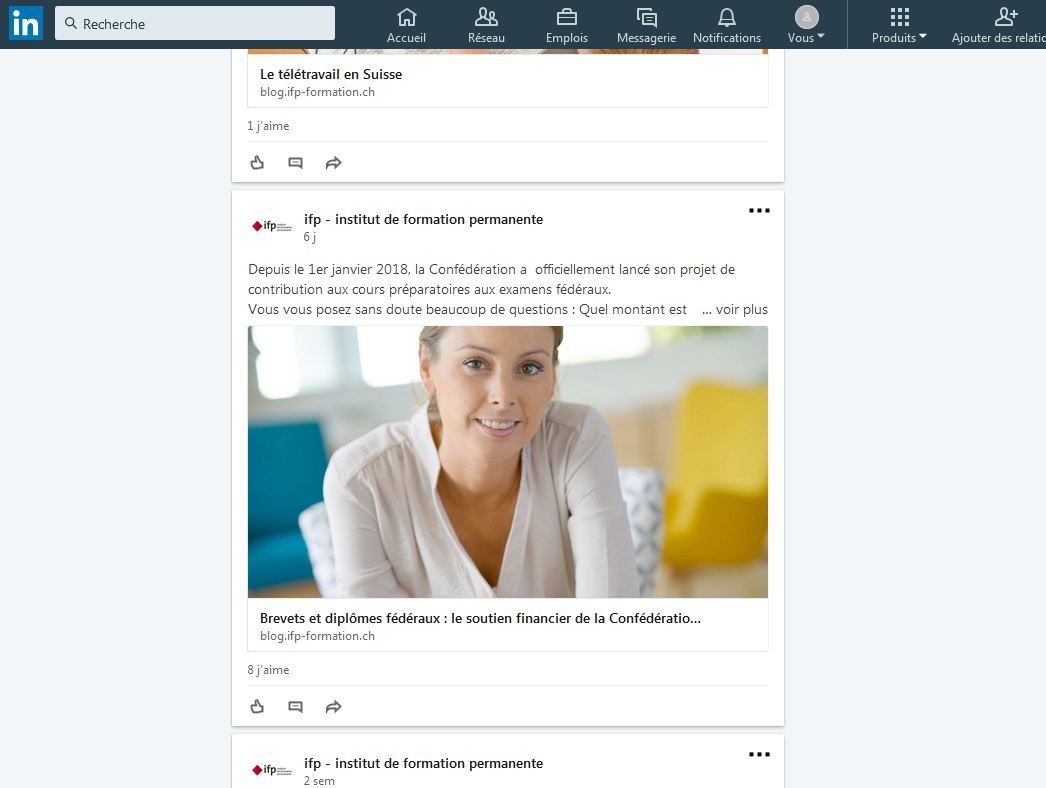Share the télétravail en Suisse post
1046x788 pixels.
(x=333, y=163)
